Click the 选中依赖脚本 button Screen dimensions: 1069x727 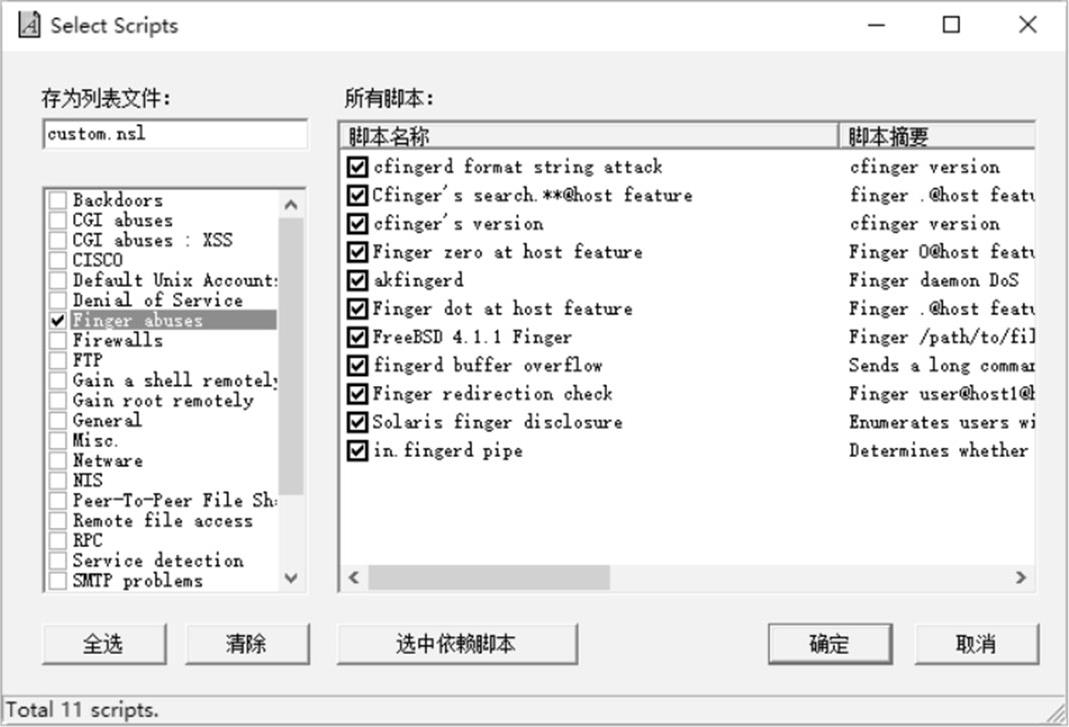click(457, 644)
